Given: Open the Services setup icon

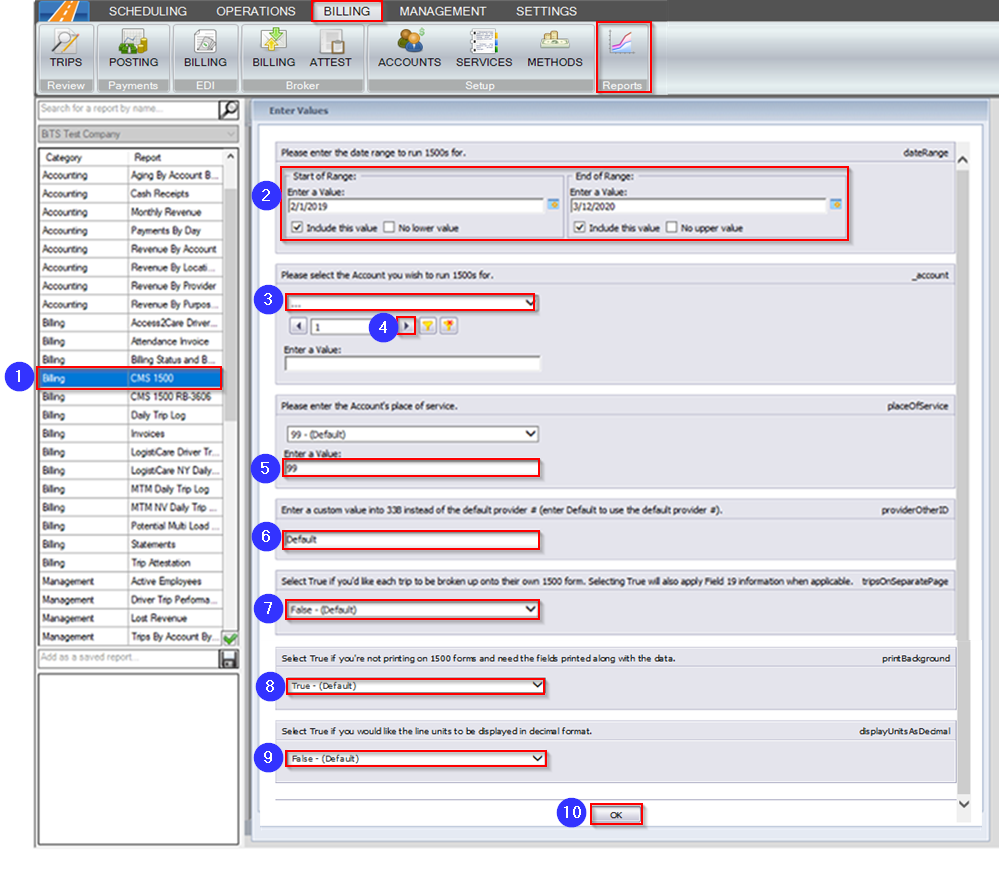Looking at the screenshot, I should (x=484, y=49).
